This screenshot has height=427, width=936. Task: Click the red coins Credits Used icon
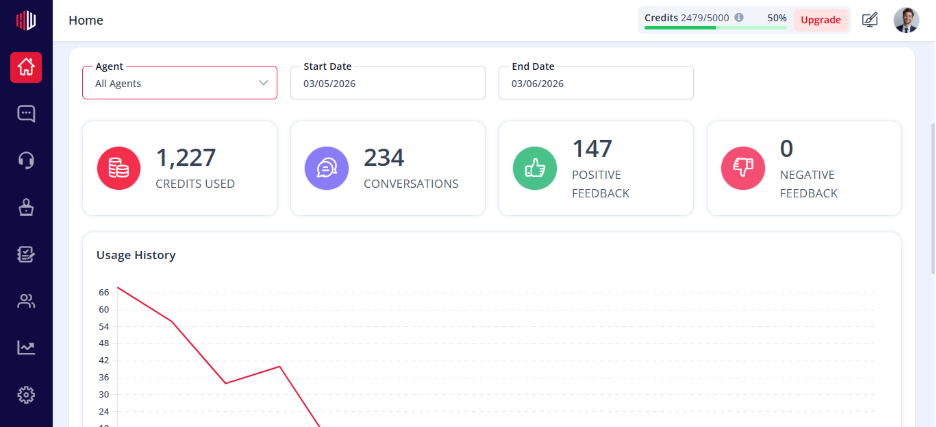click(x=119, y=168)
